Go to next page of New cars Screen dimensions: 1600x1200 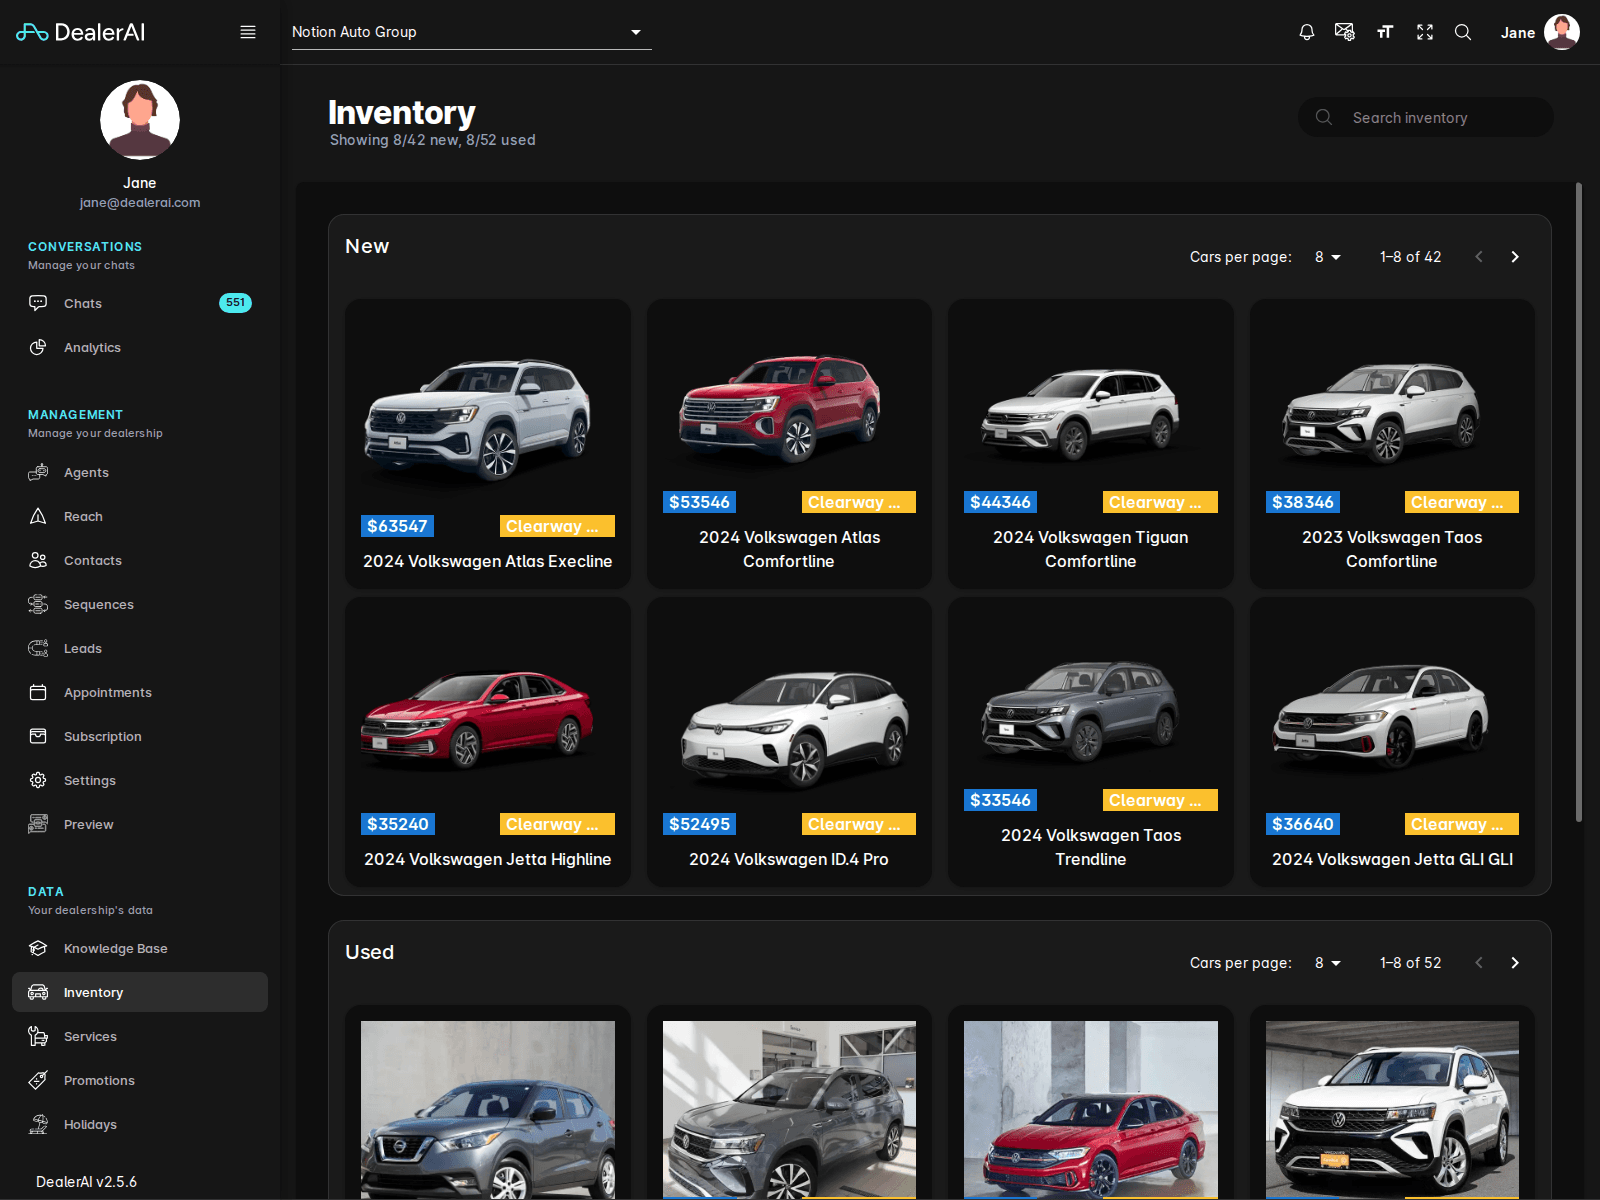1514,256
